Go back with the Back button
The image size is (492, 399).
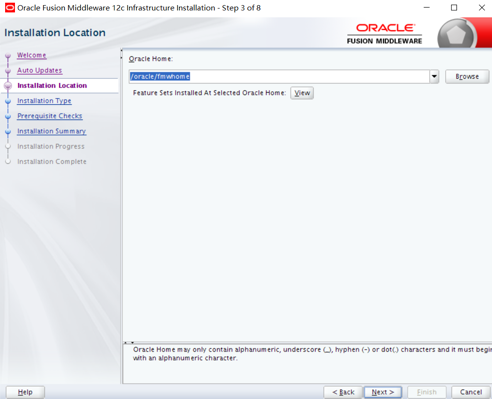tap(343, 392)
